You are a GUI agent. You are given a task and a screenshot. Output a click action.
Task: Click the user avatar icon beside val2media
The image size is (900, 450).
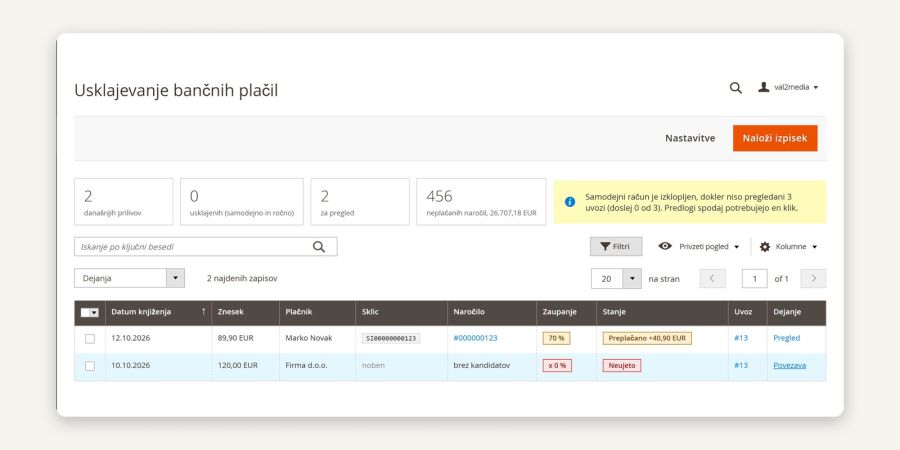(763, 87)
